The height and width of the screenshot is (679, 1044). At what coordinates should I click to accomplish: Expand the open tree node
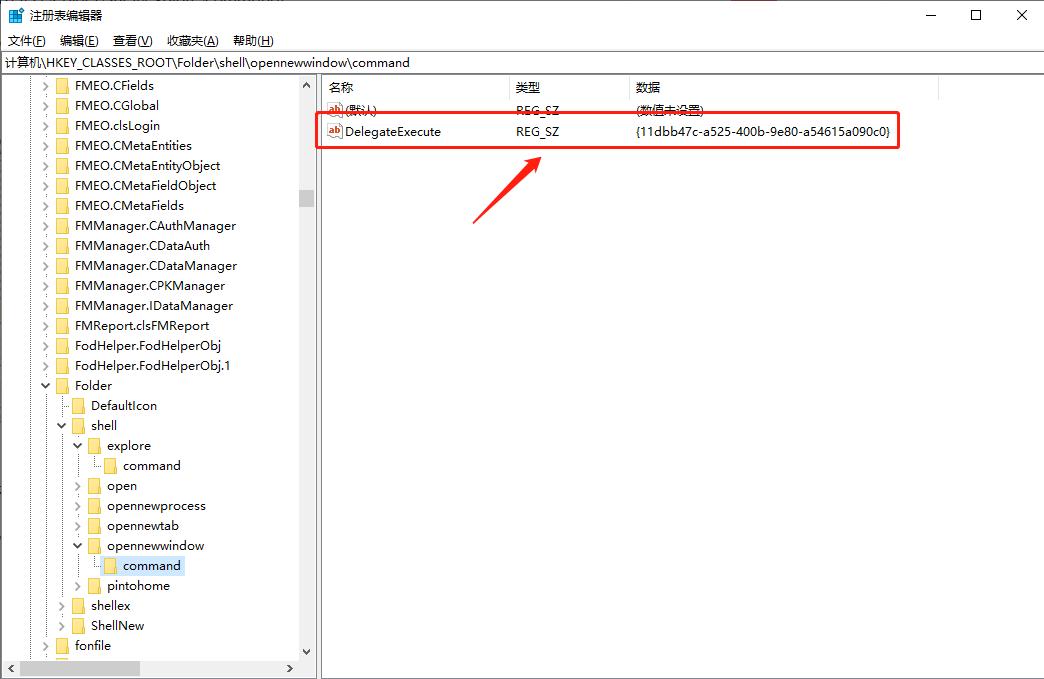pos(77,485)
